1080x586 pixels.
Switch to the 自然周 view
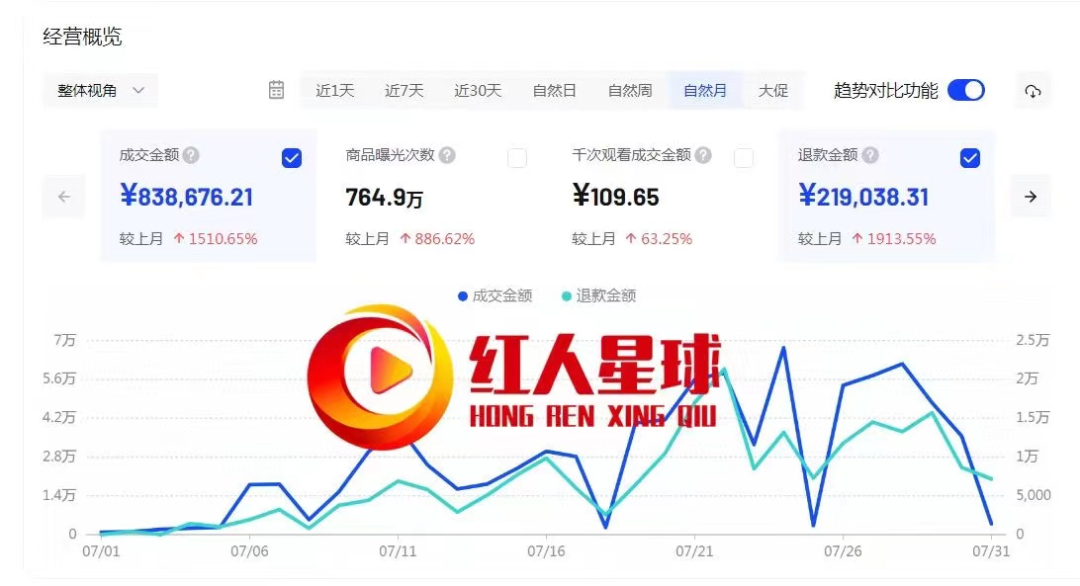(631, 90)
